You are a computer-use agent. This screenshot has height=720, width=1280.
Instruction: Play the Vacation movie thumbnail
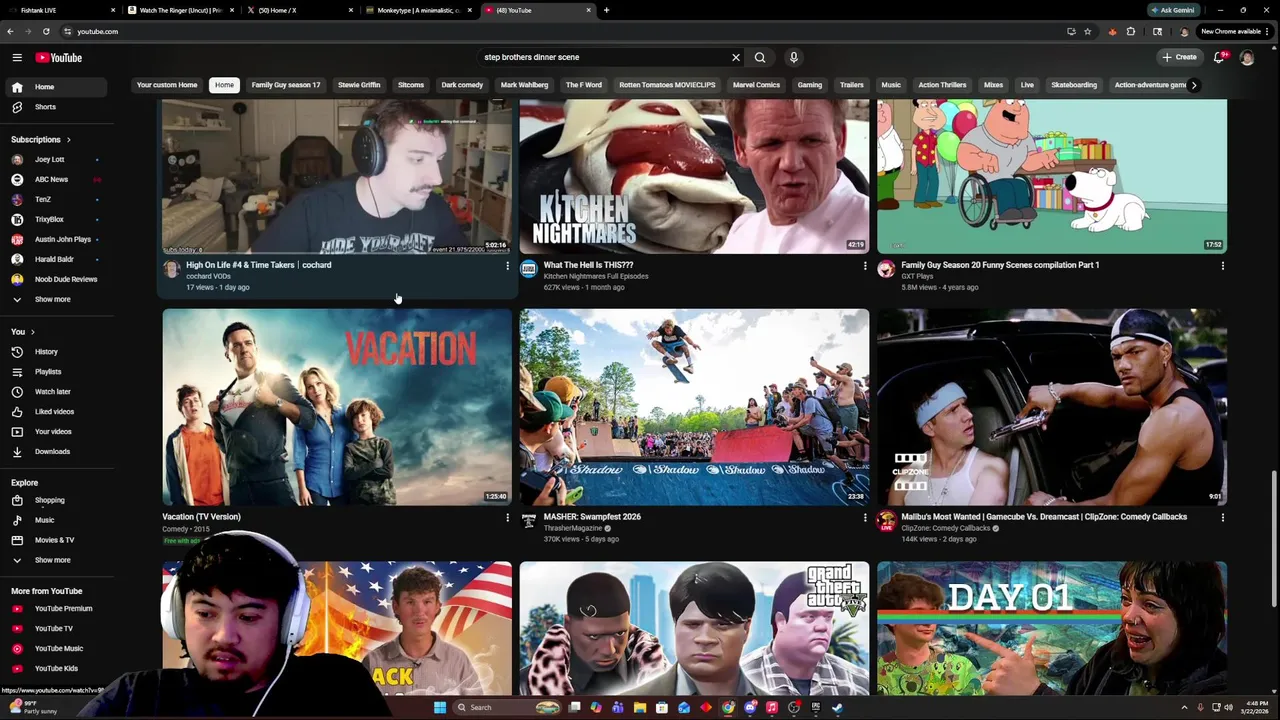coord(337,407)
